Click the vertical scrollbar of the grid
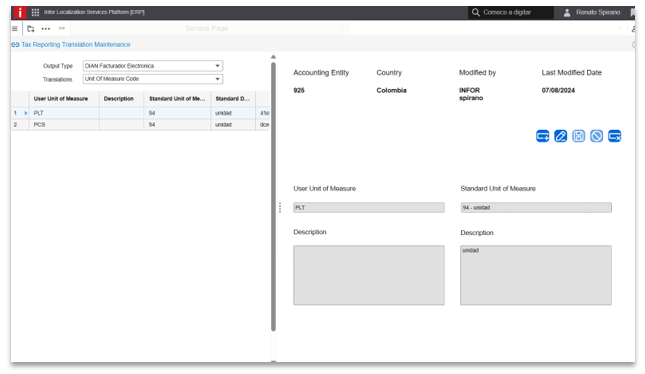645x374 pixels. point(273,197)
